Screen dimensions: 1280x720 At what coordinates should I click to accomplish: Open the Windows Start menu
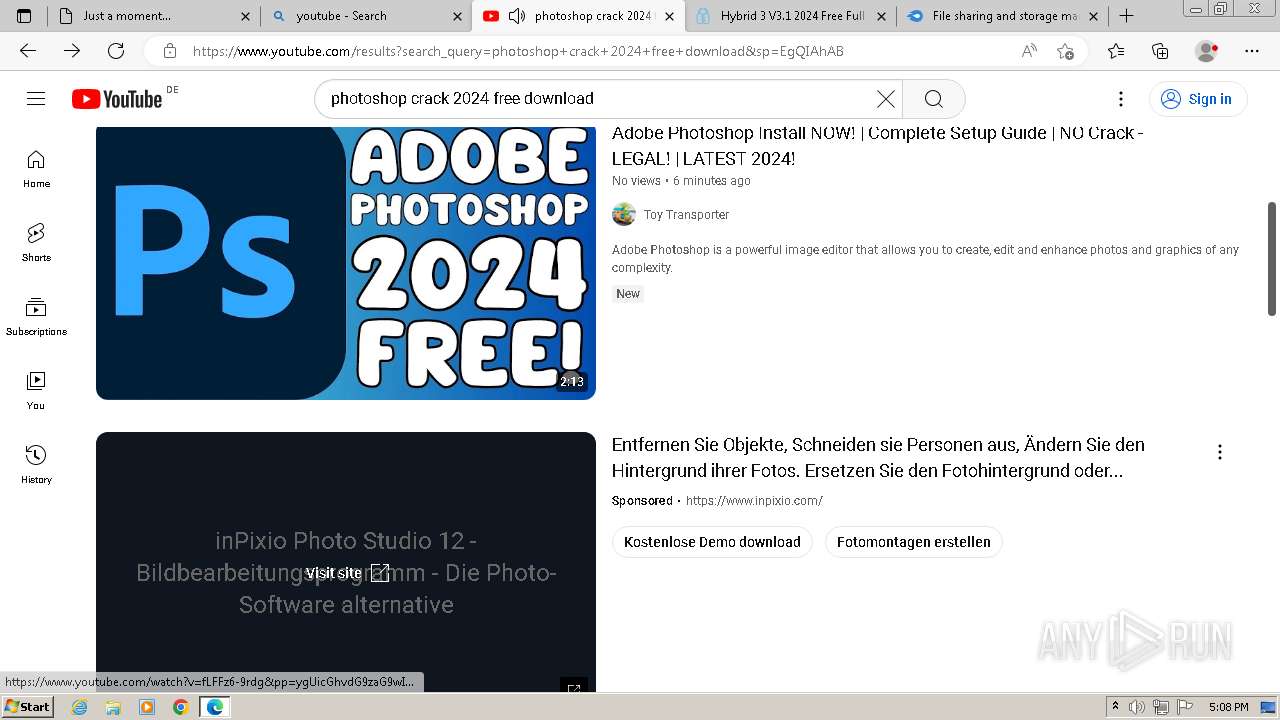pos(27,707)
